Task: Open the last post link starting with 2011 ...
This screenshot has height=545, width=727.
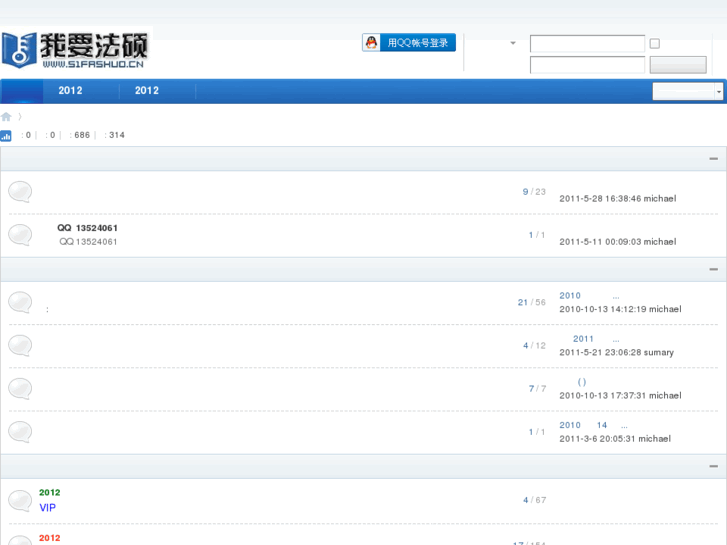Action: pos(596,339)
